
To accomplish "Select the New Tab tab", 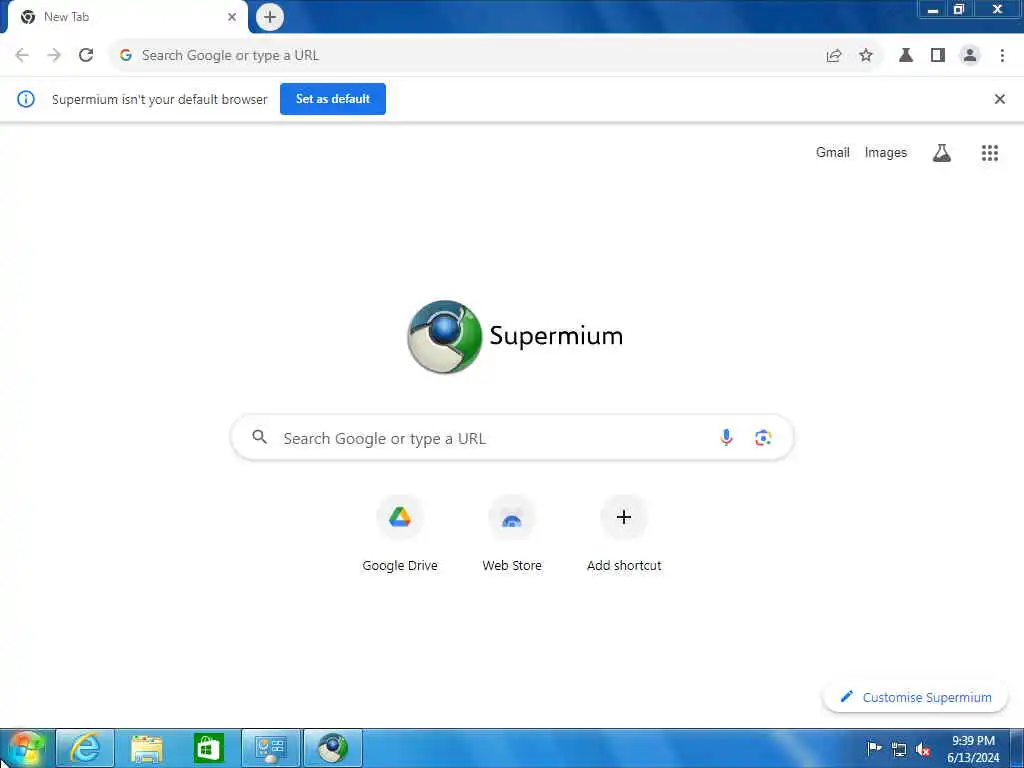I will tap(127, 17).
